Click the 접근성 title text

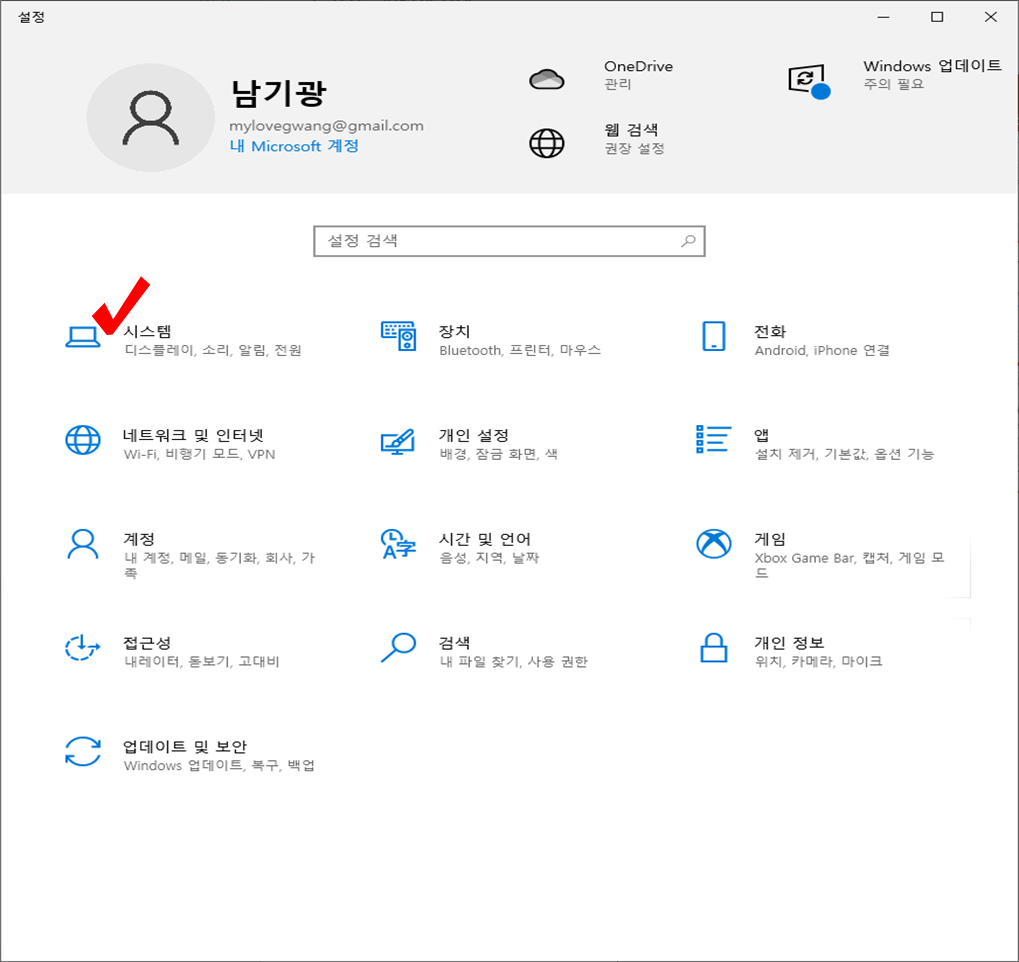148,643
